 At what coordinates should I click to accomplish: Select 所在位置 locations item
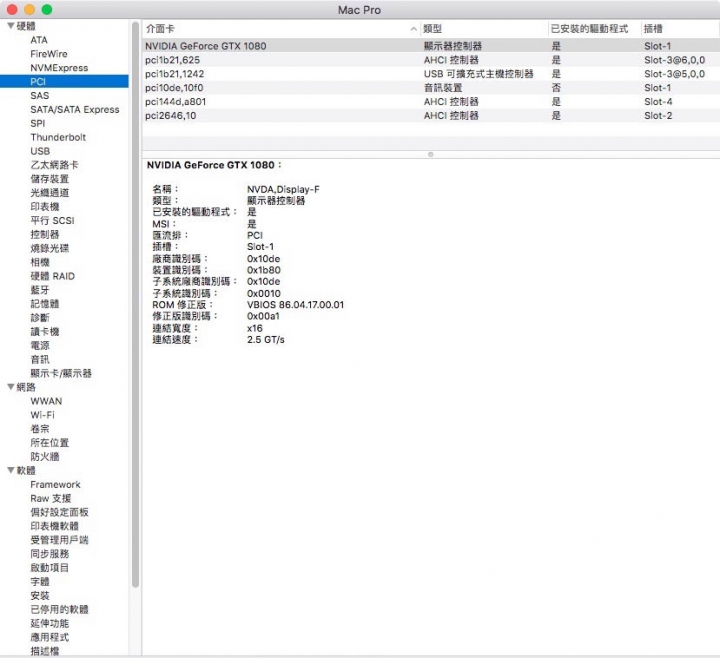click(50, 443)
